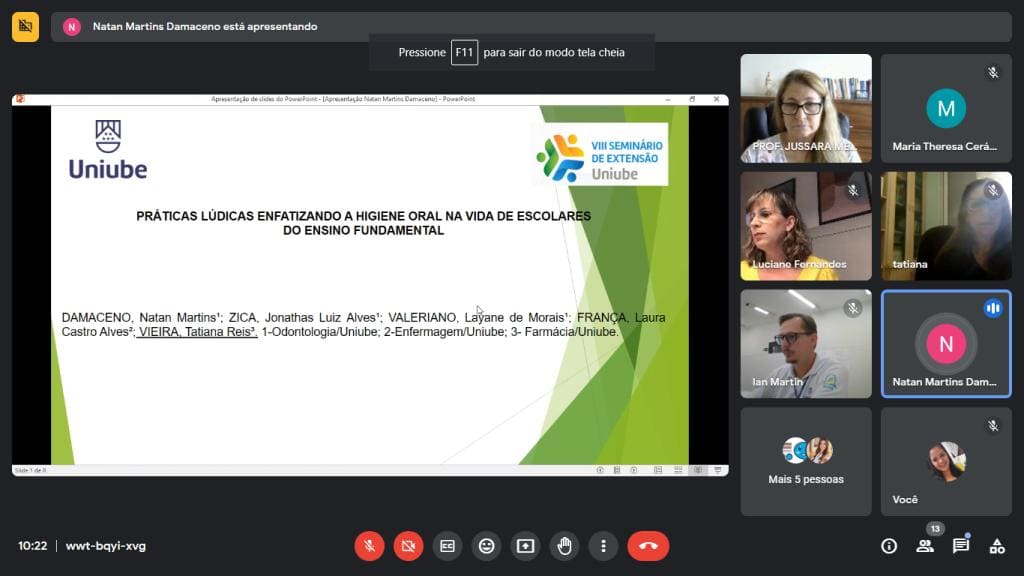
Task: Open the three-dot more options menu
Action: point(603,546)
